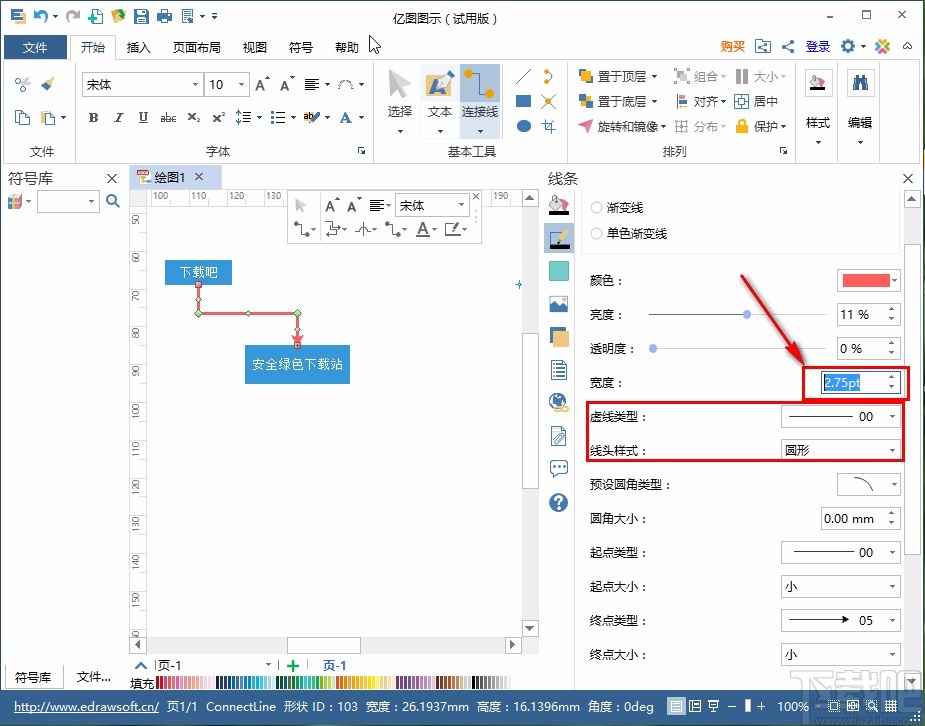Select the Connector line tool
Viewport: 925px width, 726px height.
point(480,101)
